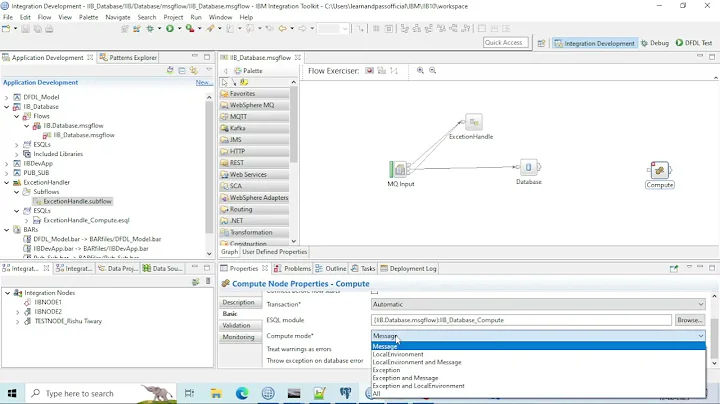Image resolution: width=720 pixels, height=404 pixels.
Task: Click the Browse button for ESQL module
Action: pos(689,320)
